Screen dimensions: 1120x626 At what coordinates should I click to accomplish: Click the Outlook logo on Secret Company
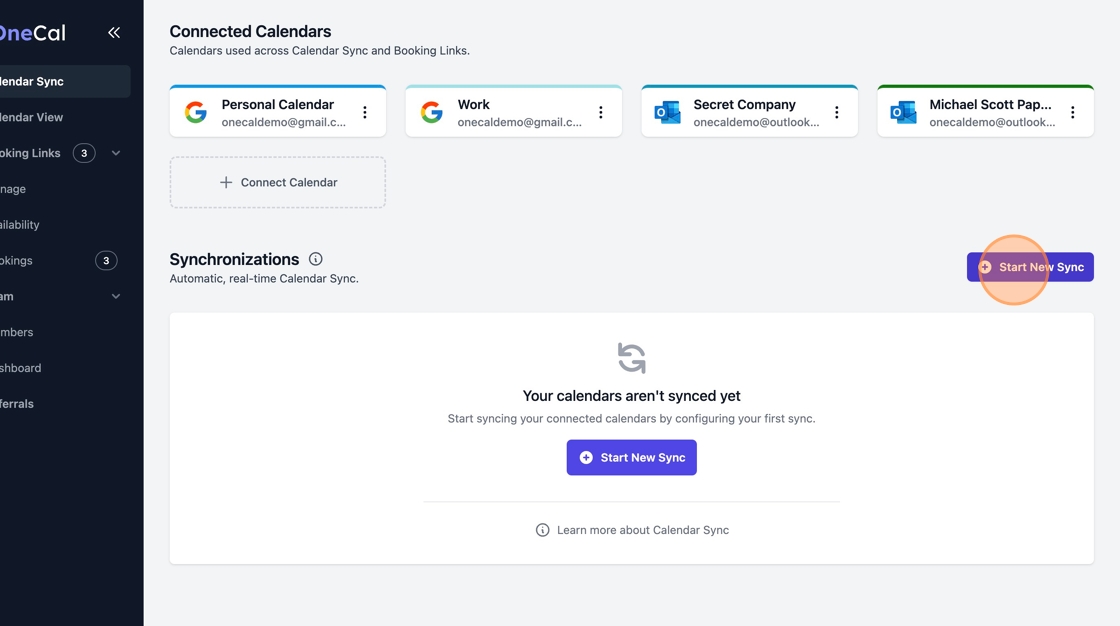point(667,112)
